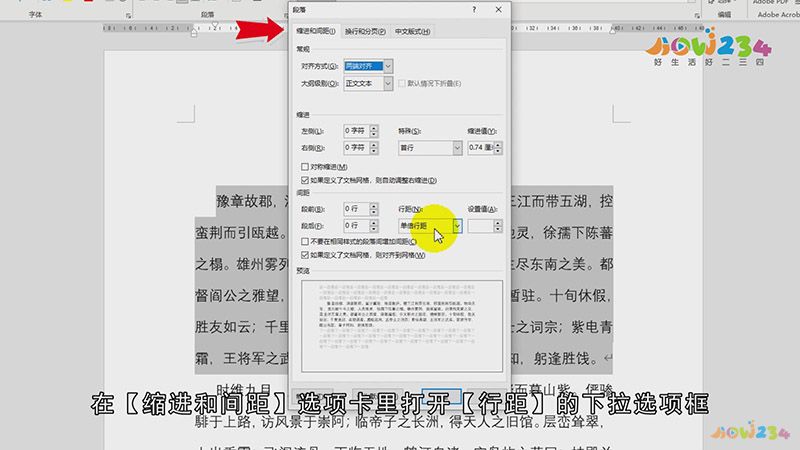
Task: Decrease left indent with the down arrow
Action: (374, 134)
